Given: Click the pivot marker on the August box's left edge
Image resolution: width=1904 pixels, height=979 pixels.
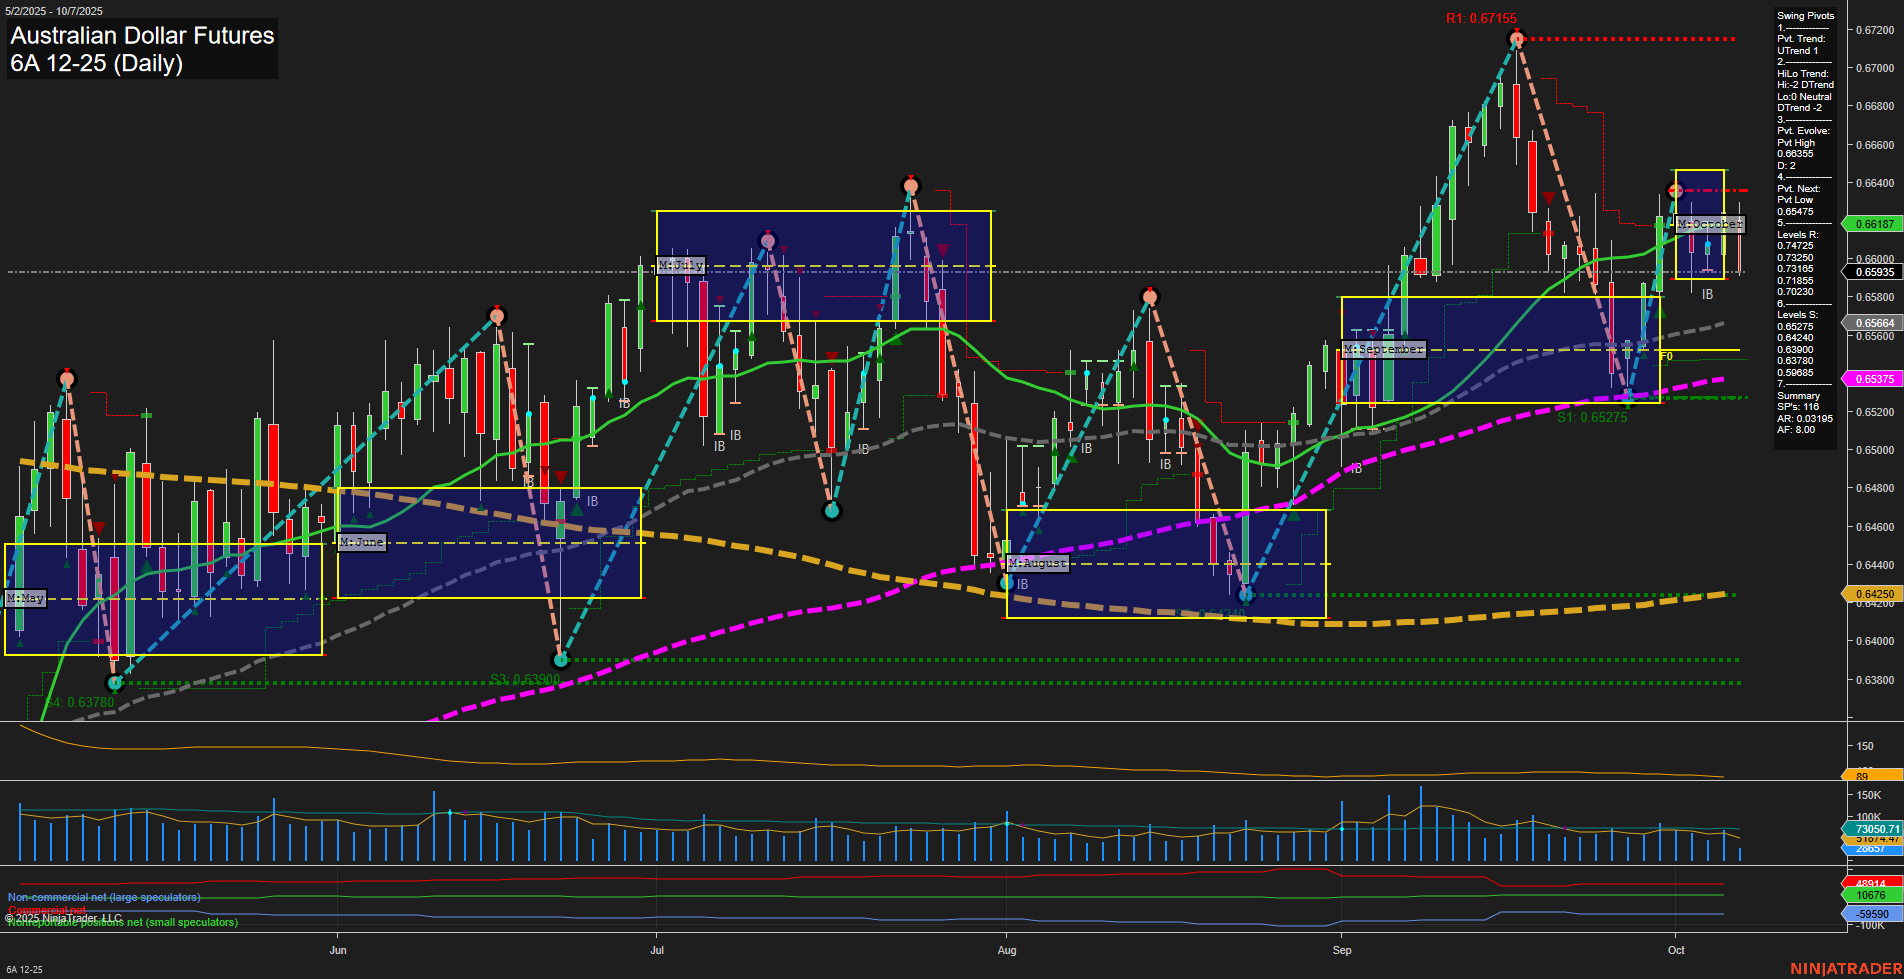Looking at the screenshot, I should [1007, 582].
